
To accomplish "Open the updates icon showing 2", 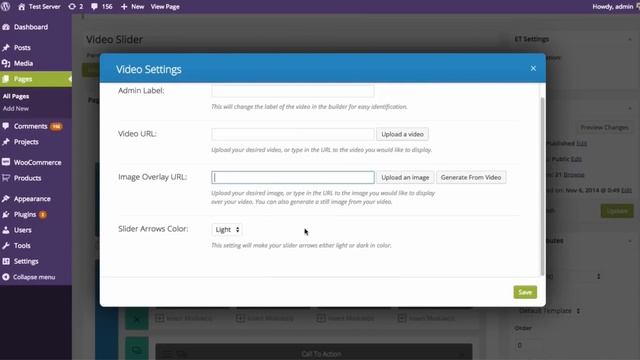I will tap(76, 7).
